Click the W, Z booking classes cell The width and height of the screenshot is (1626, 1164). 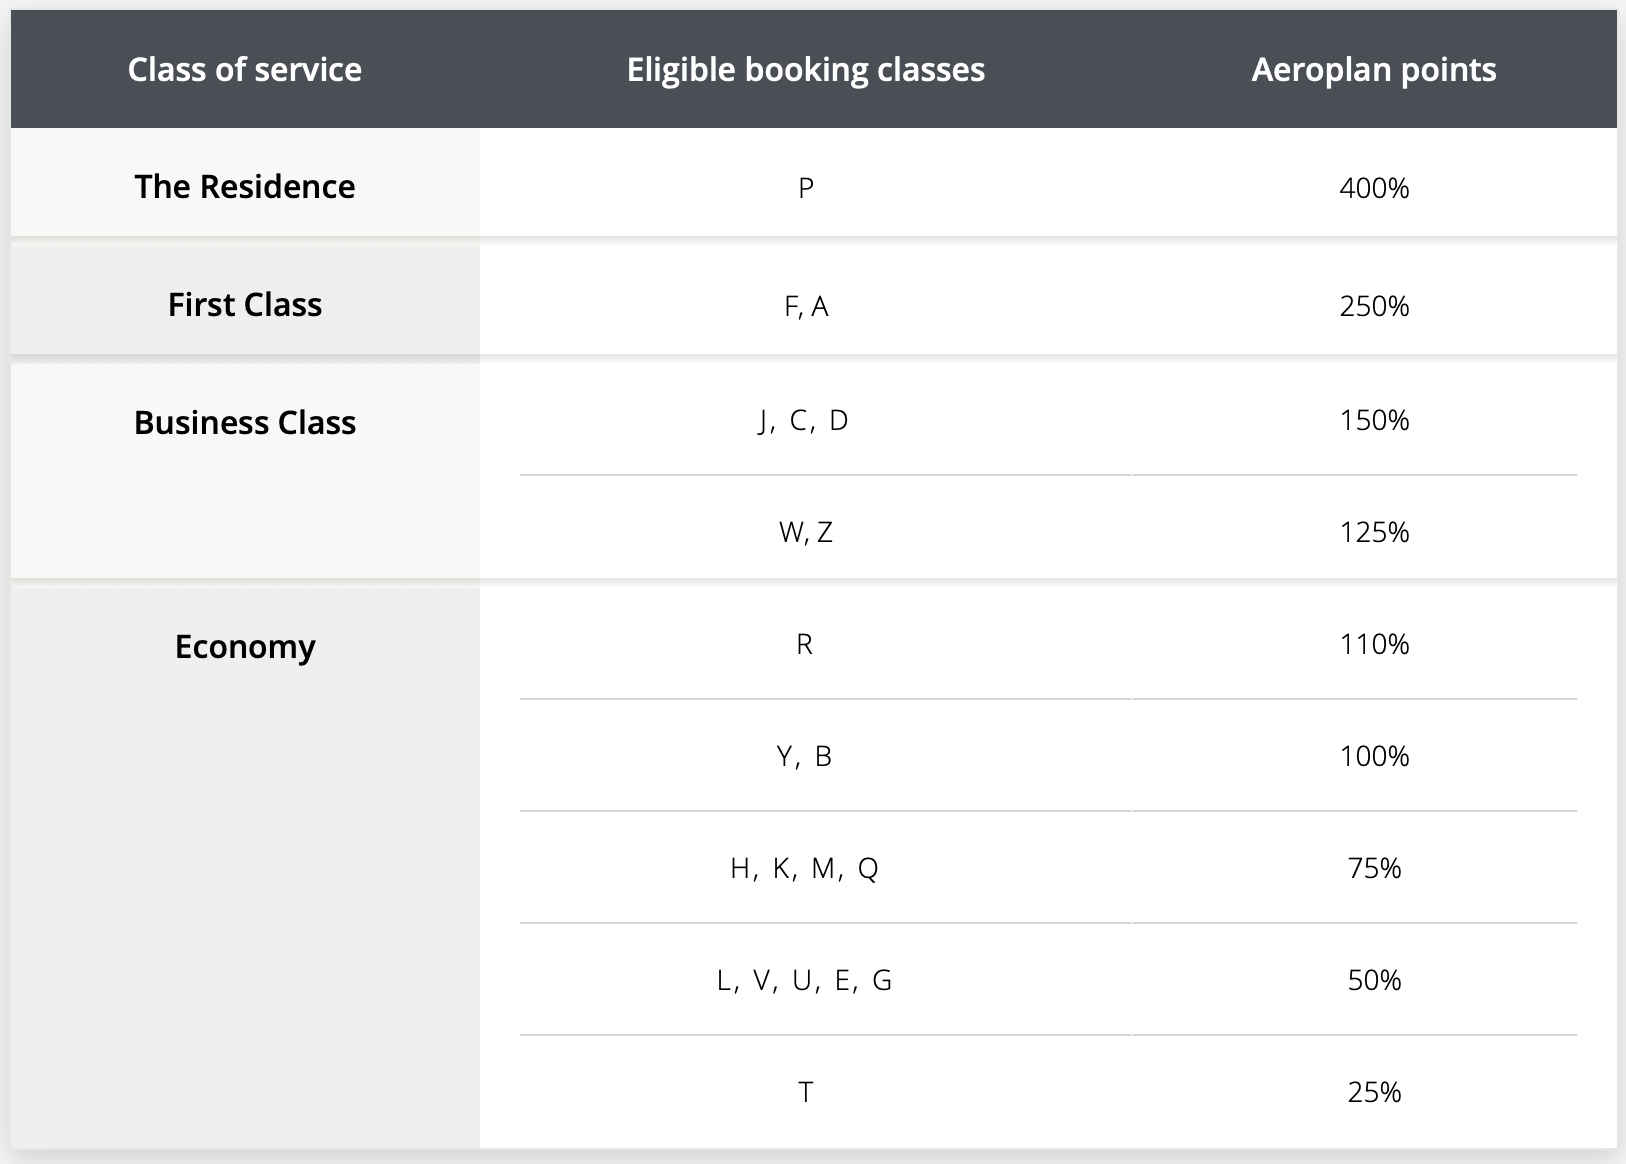tap(806, 532)
